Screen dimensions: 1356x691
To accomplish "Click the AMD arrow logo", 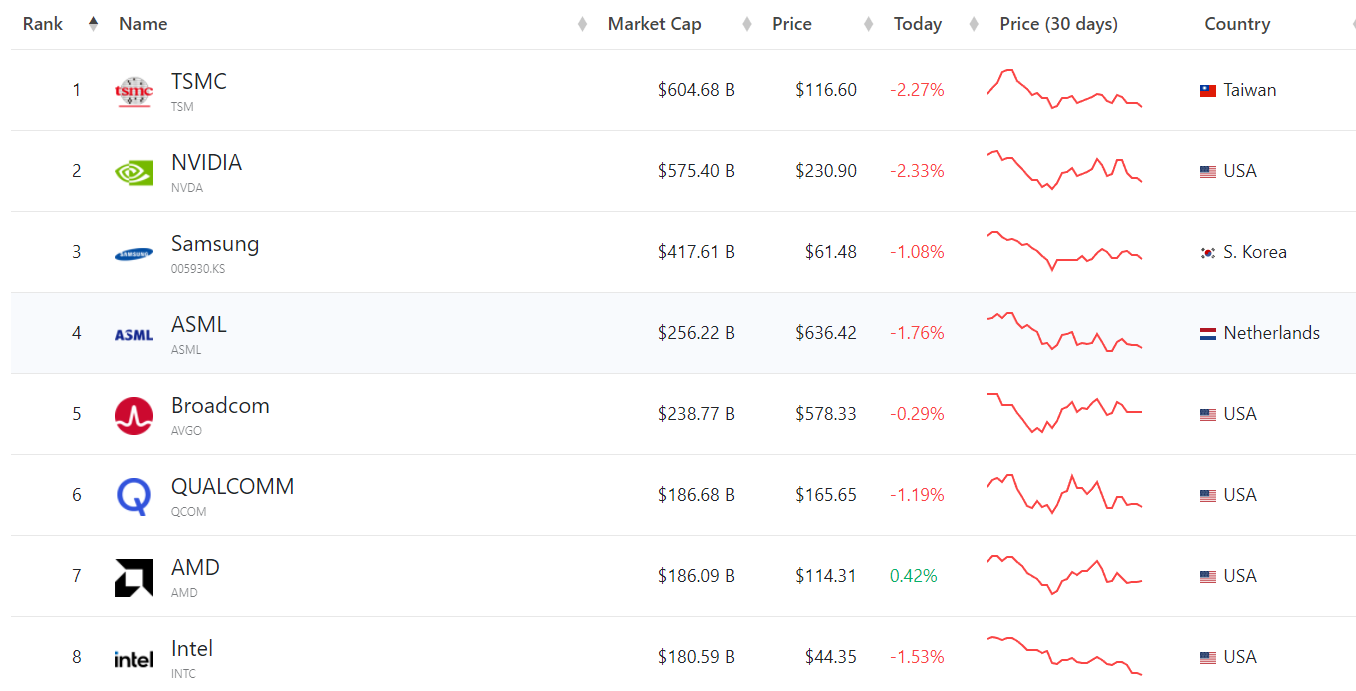I will pos(133,577).
